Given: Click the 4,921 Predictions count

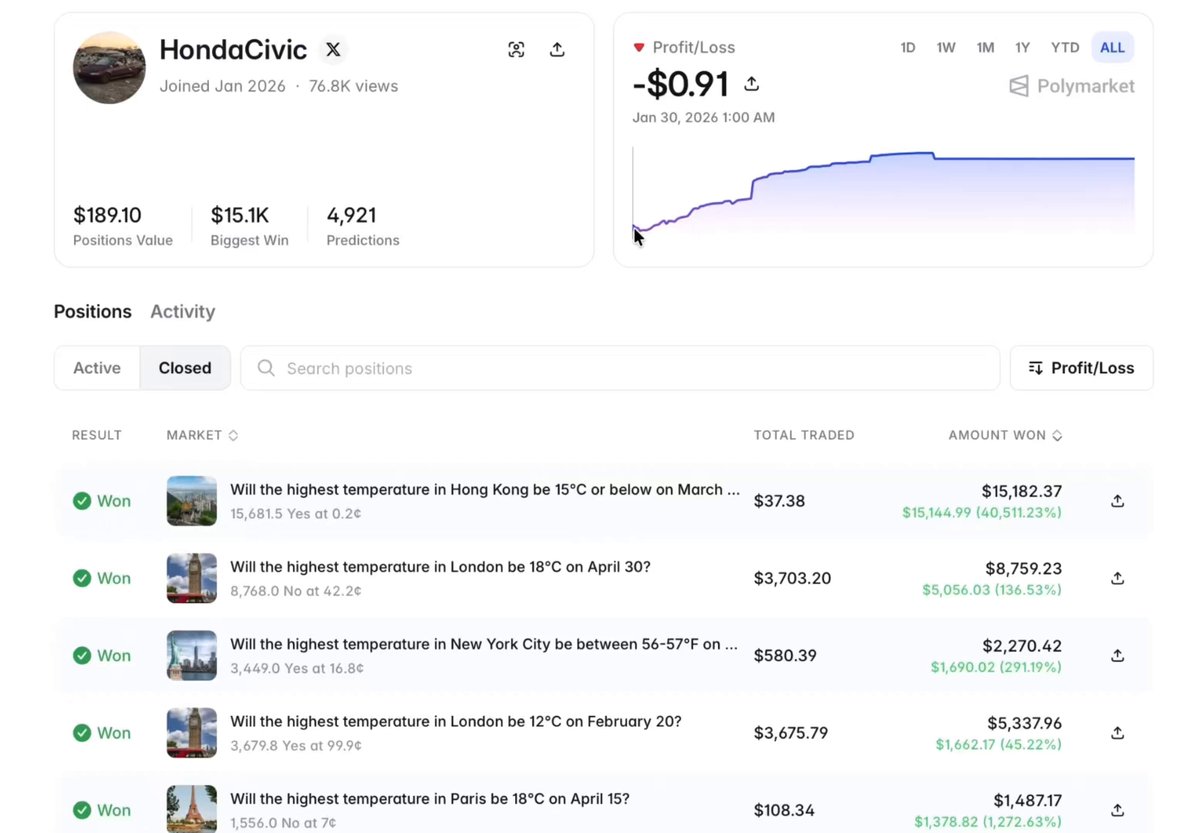Looking at the screenshot, I should point(351,215).
